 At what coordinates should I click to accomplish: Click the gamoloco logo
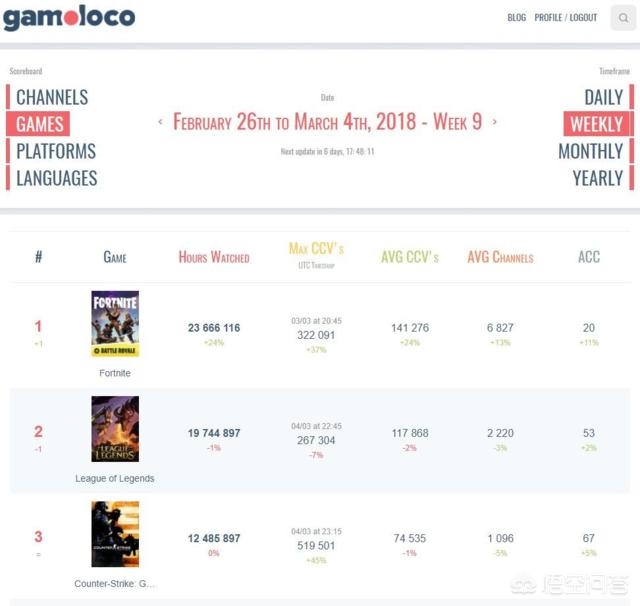pos(69,18)
